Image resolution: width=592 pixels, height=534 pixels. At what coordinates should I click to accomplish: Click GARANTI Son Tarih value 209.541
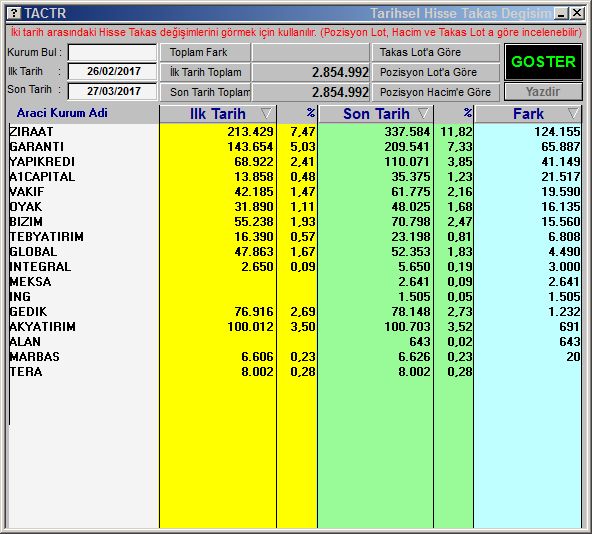pyautogui.click(x=407, y=147)
